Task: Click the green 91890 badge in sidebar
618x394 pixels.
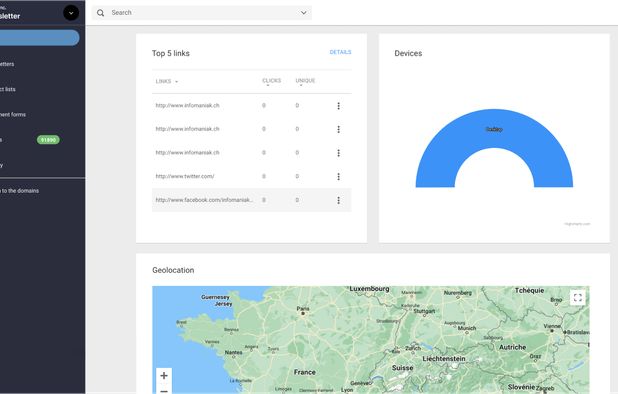Action: click(48, 140)
